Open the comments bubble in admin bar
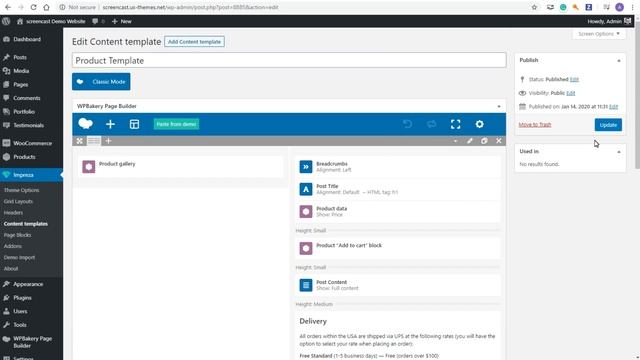Viewport: 640px width, 360px height. point(95,21)
